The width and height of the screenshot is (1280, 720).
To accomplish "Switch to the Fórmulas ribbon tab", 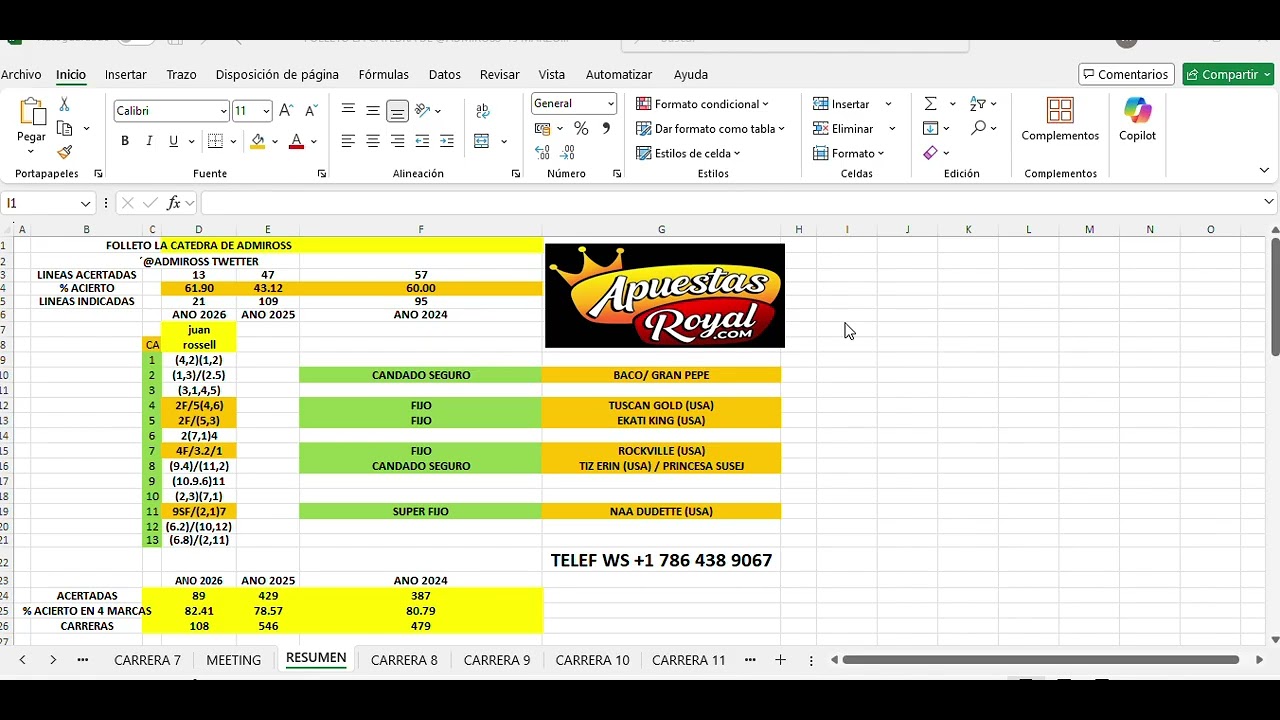I will pos(384,74).
